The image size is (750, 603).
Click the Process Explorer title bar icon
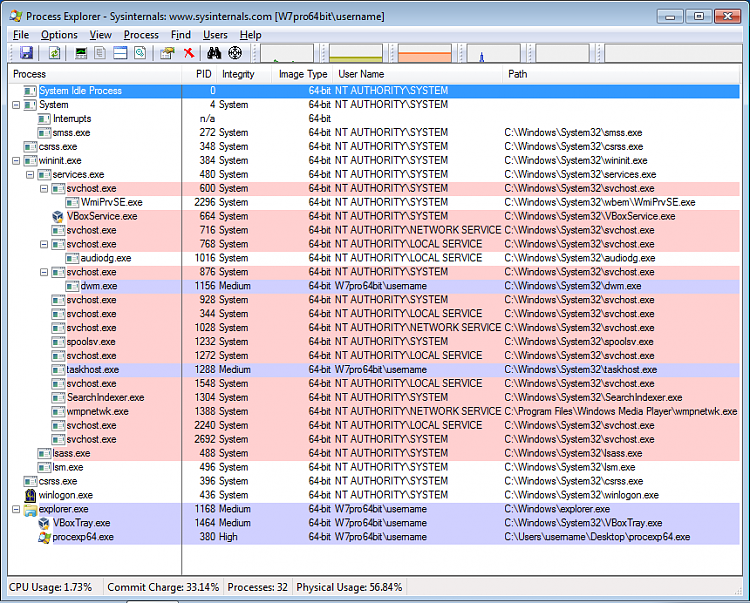click(16, 16)
